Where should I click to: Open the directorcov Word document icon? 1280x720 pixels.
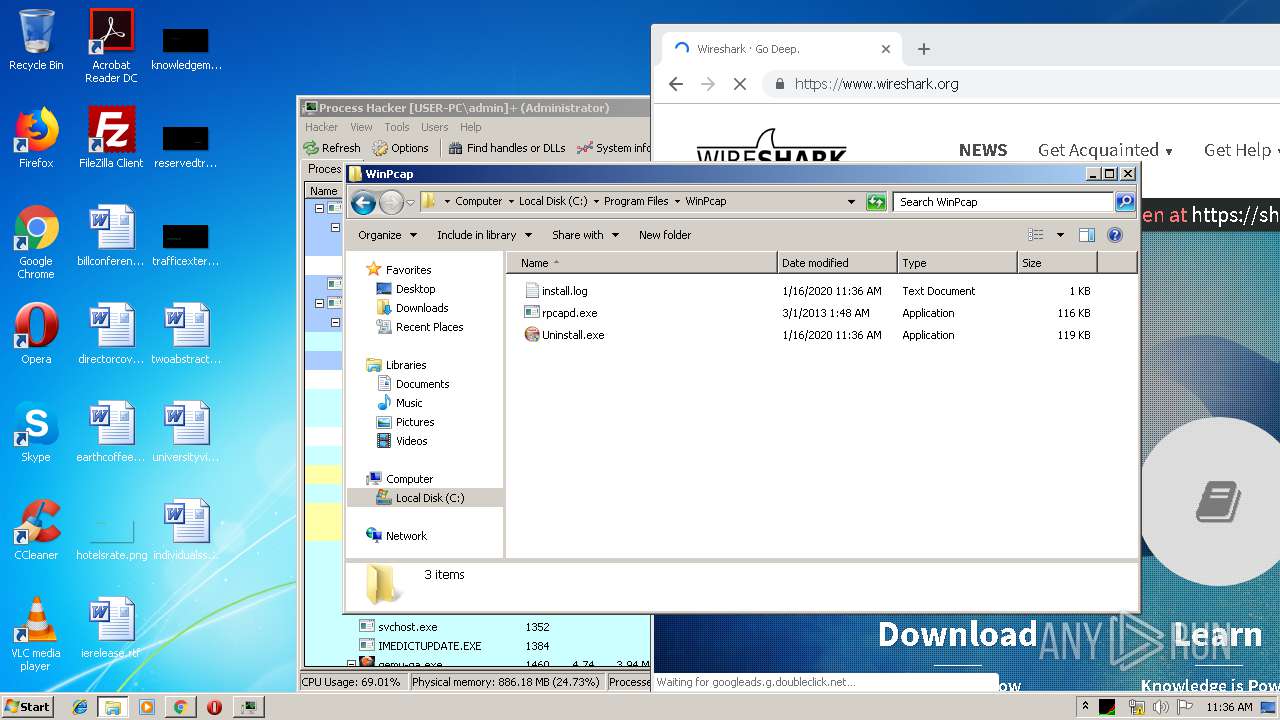coord(111,334)
